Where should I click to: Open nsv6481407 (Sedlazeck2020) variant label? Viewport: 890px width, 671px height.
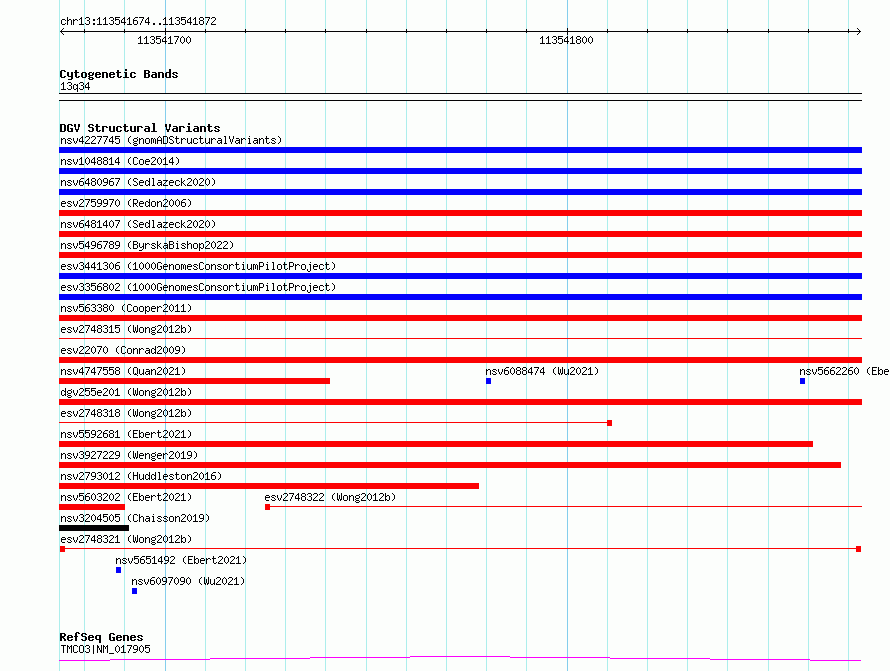[x=138, y=224]
